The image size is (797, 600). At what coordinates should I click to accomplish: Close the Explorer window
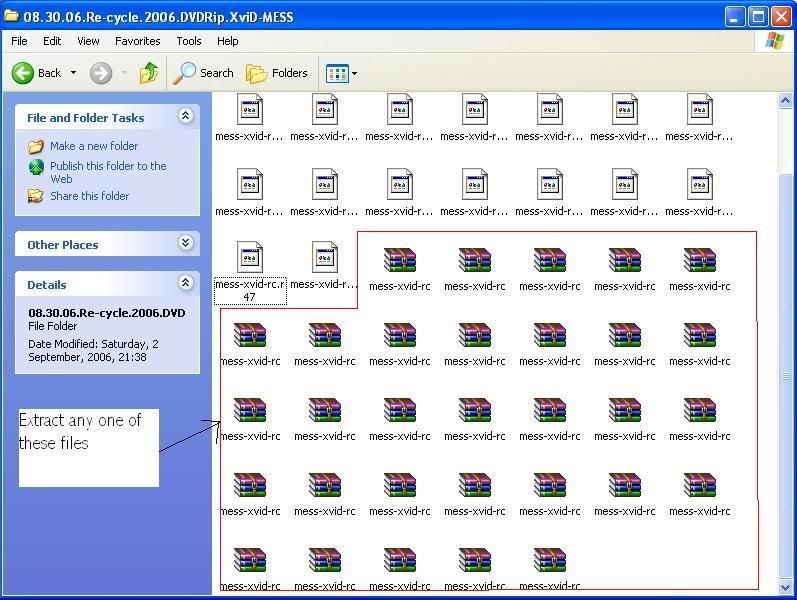[x=781, y=17]
